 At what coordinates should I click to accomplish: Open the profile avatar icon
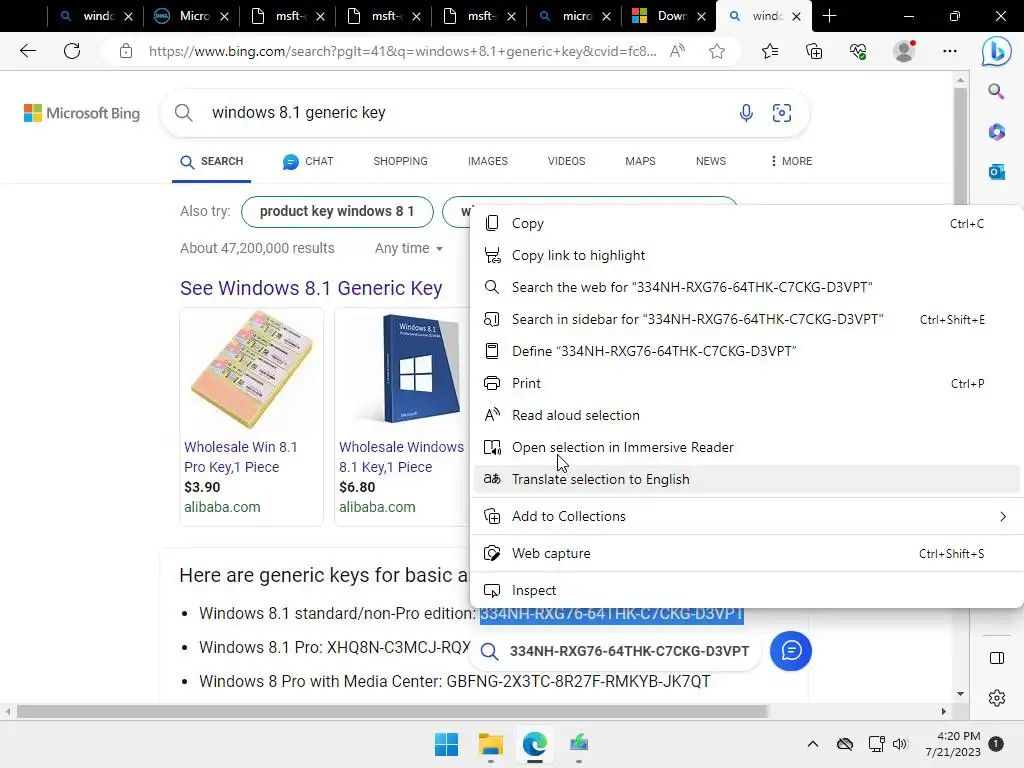tap(904, 51)
